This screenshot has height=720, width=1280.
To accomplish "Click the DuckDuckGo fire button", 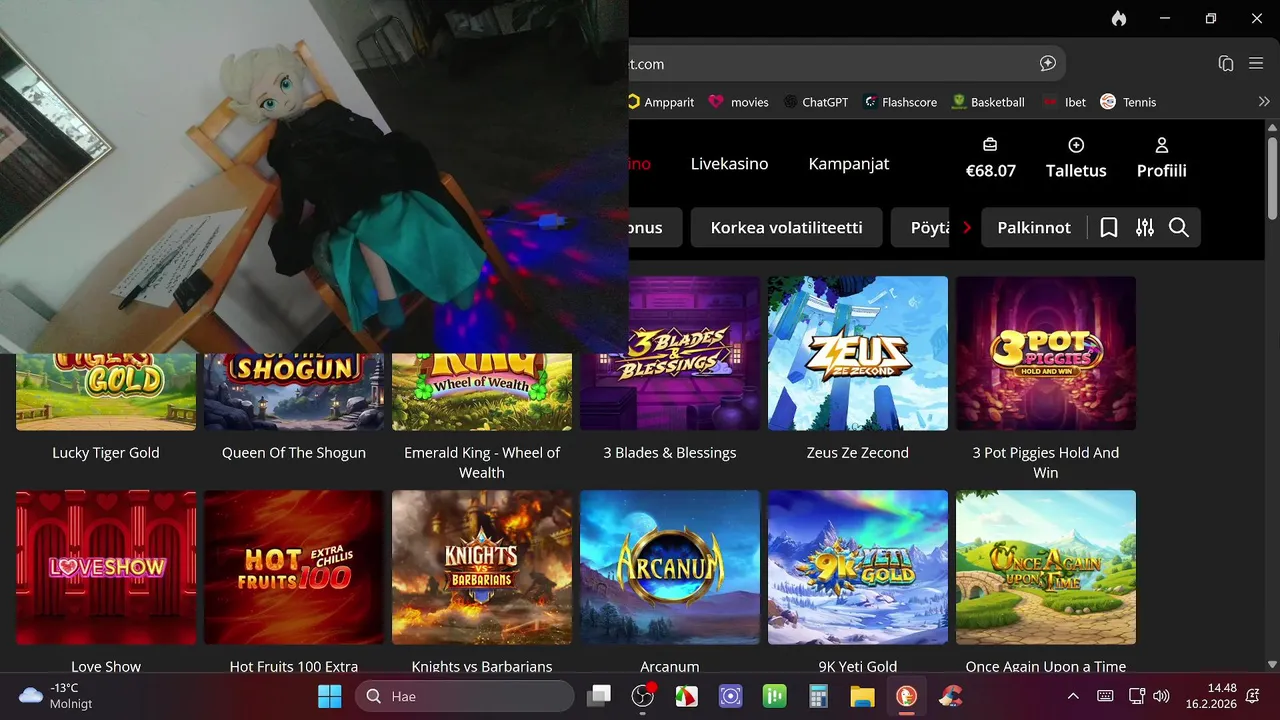I will 1119,19.
